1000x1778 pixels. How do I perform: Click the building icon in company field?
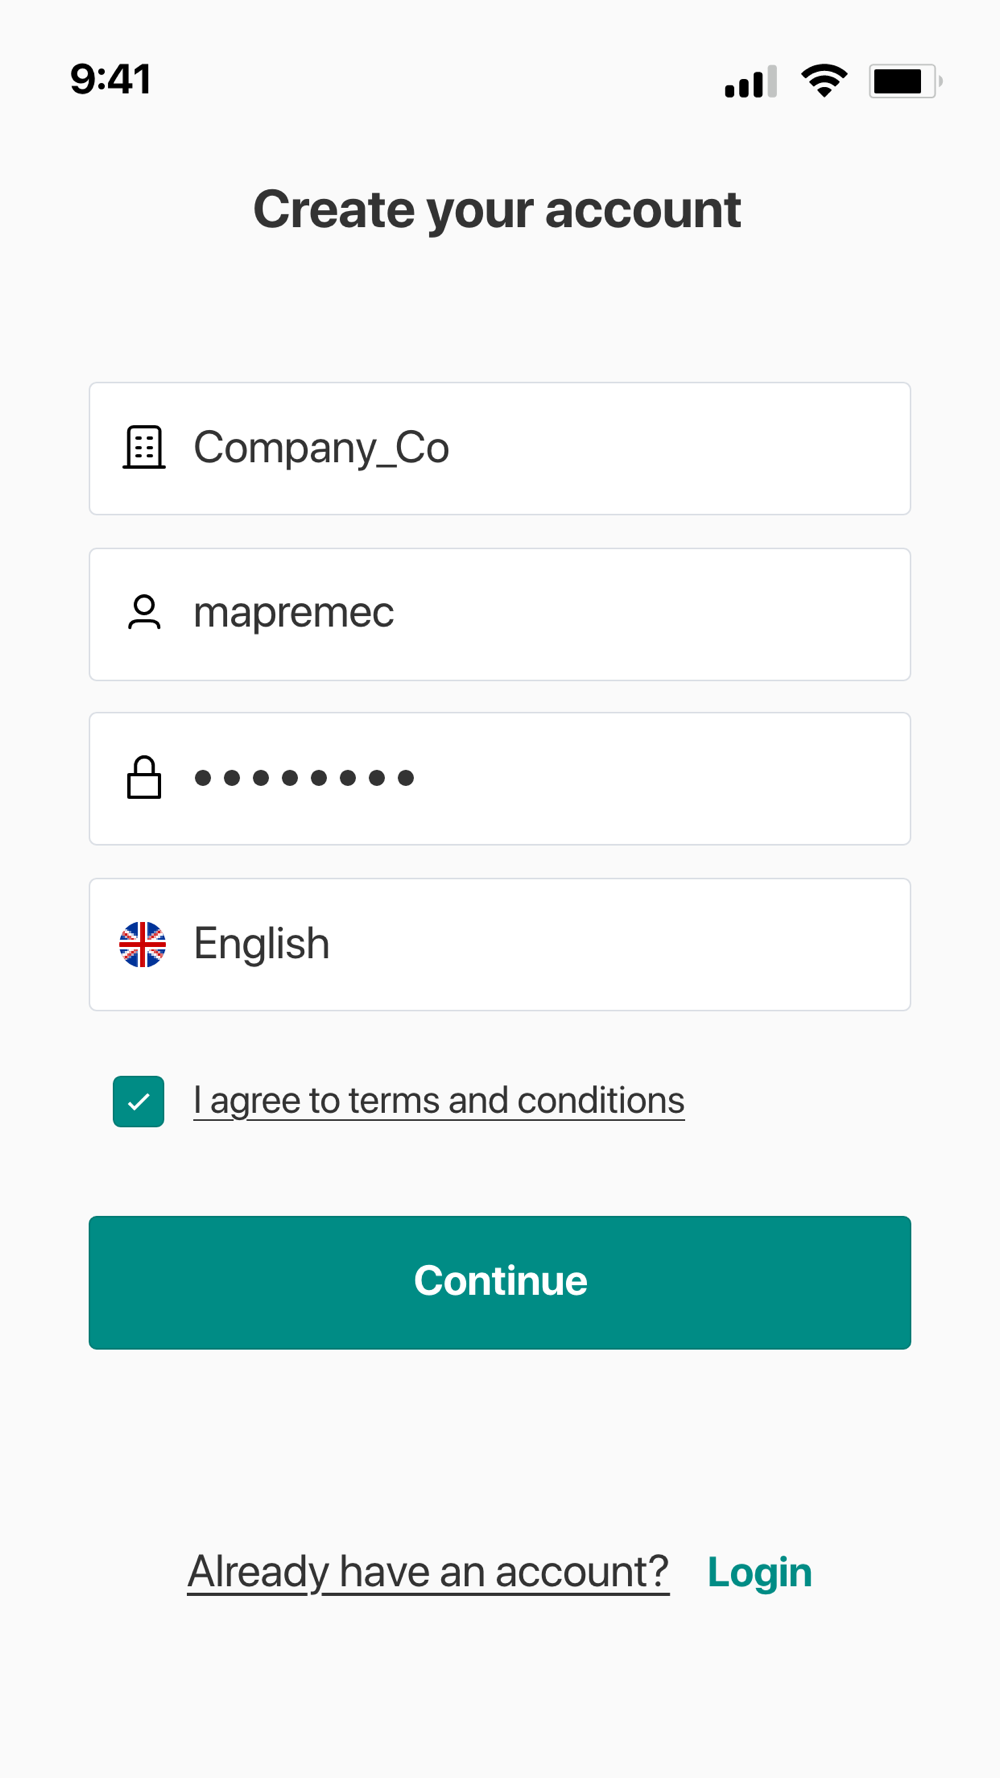click(x=144, y=447)
